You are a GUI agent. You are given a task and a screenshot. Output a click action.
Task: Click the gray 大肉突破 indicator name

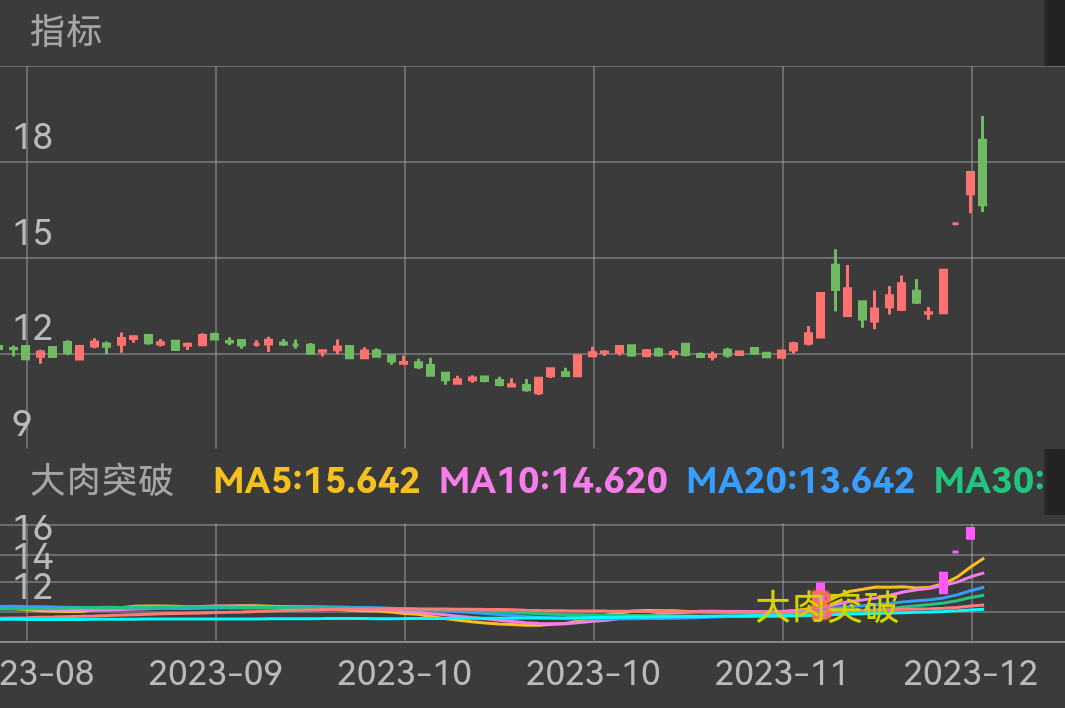pos(102,481)
